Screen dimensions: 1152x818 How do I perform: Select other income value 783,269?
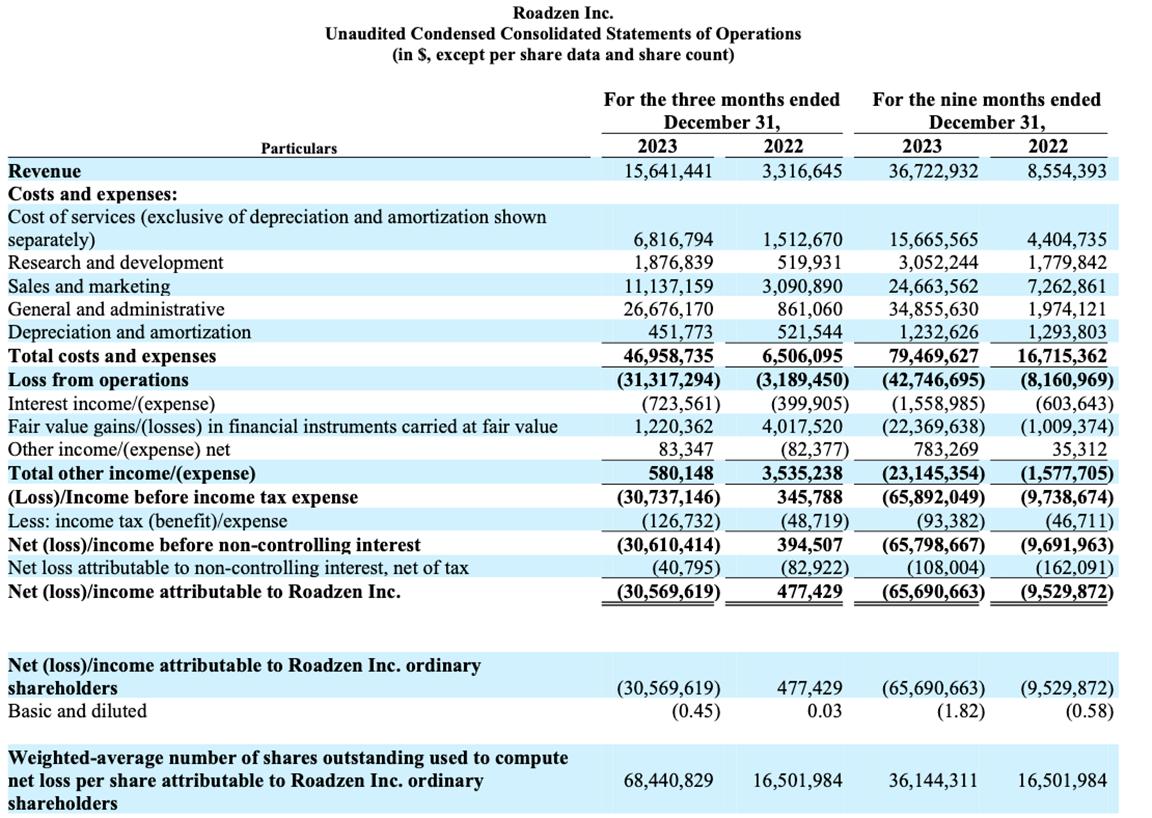[946, 449]
